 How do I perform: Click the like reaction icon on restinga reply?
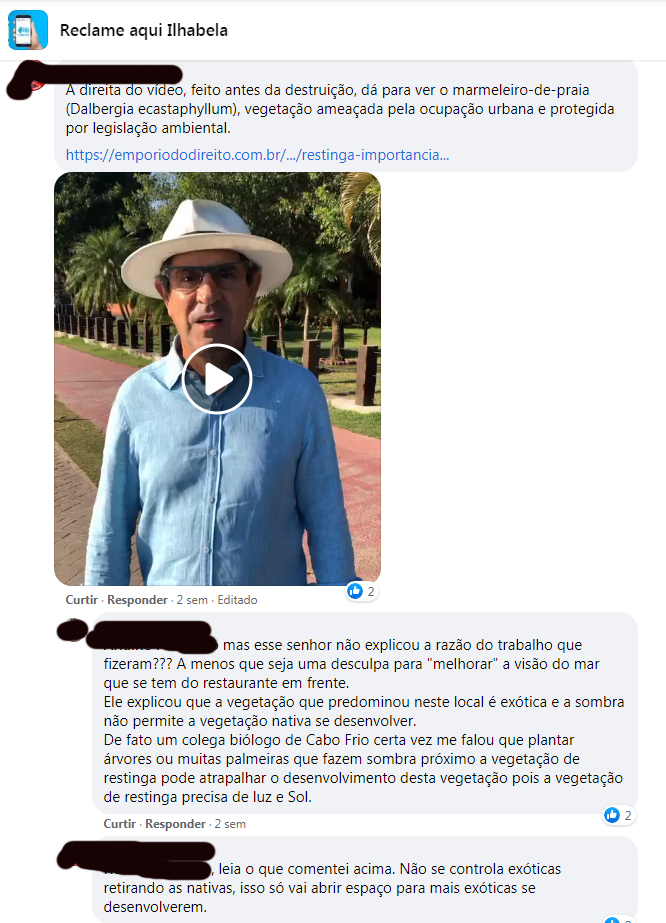(612, 815)
